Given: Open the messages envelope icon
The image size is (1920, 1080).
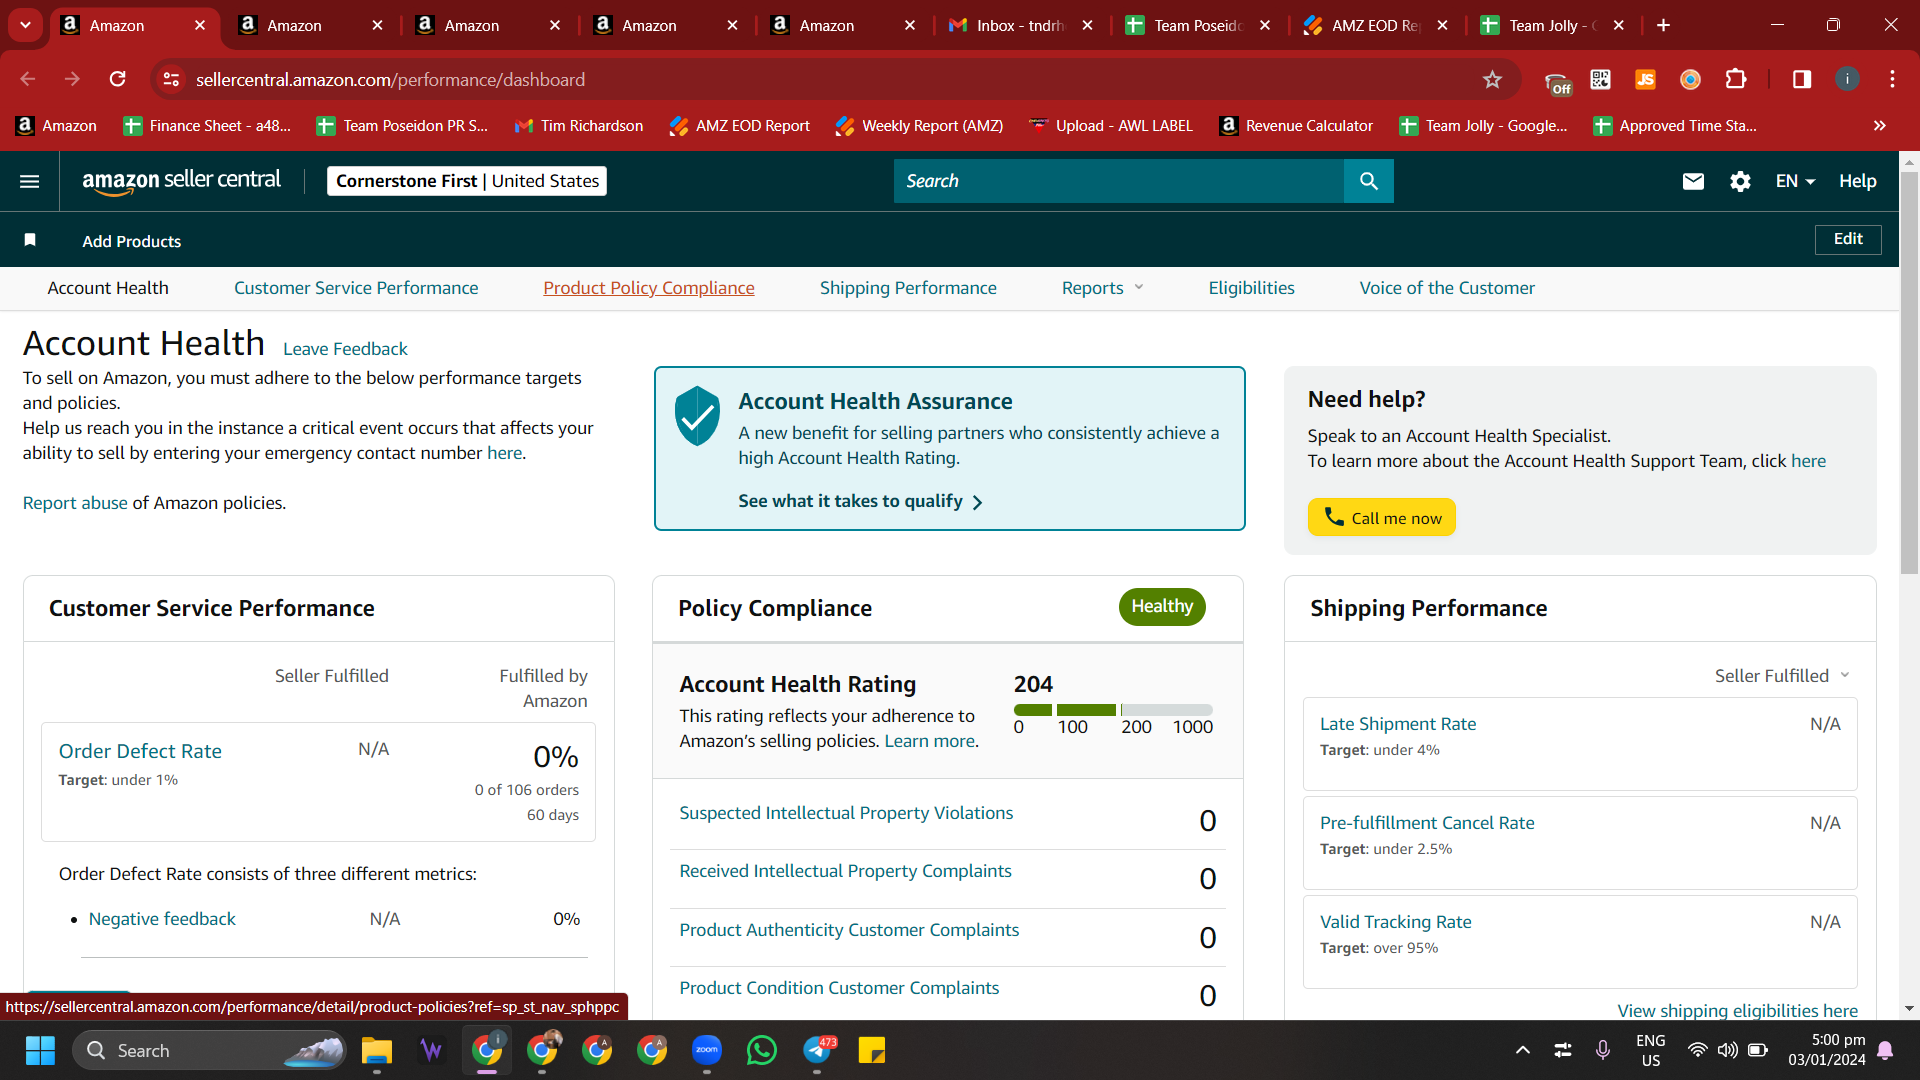Looking at the screenshot, I should pyautogui.click(x=1693, y=181).
